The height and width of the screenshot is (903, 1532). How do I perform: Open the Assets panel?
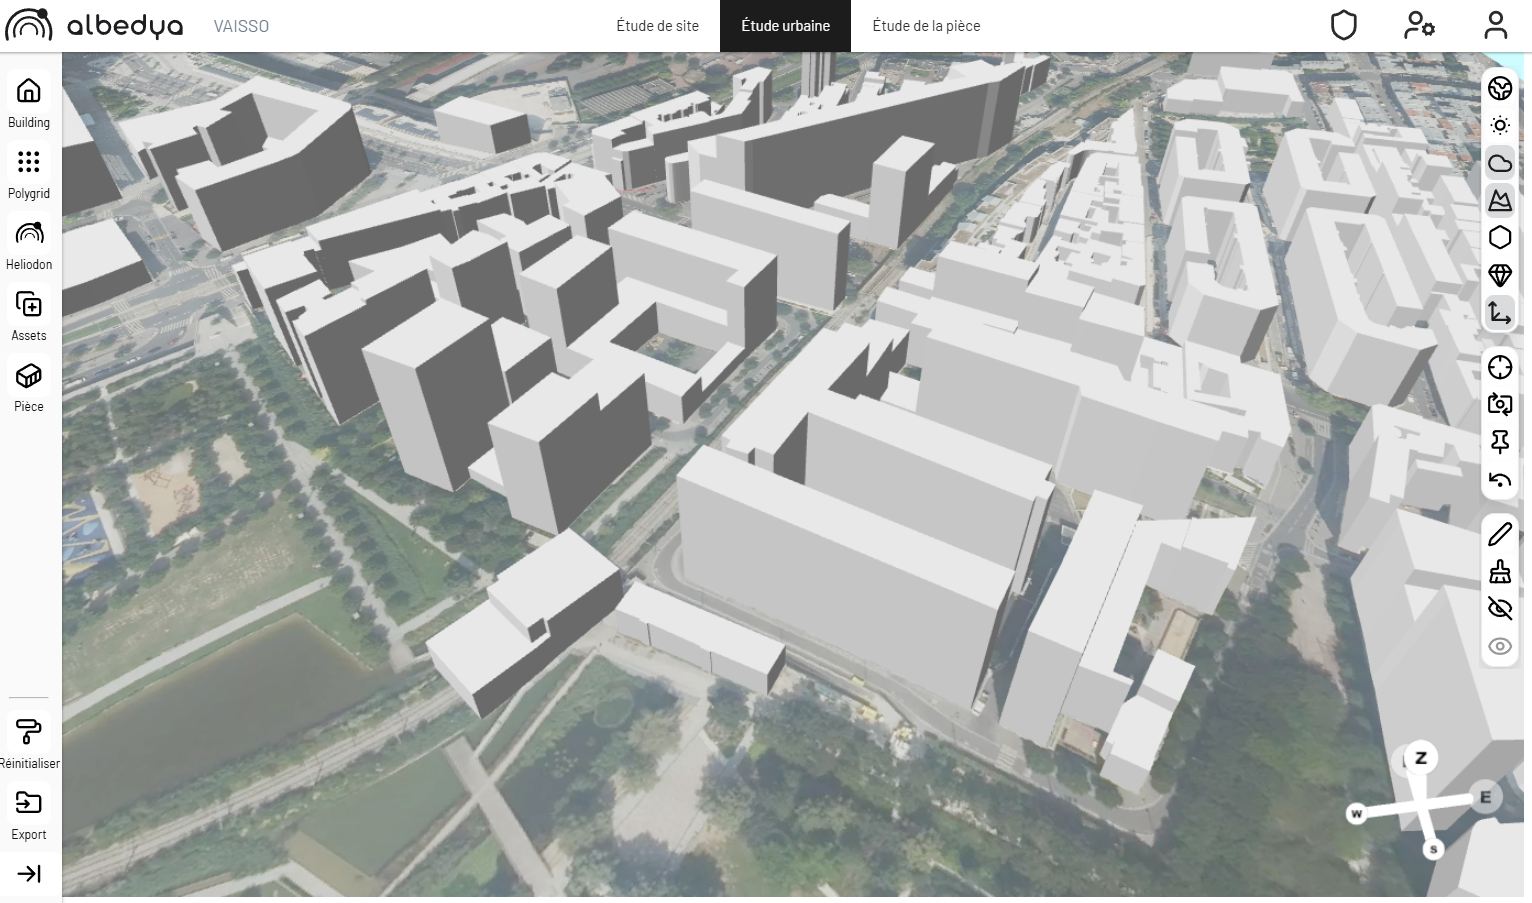29,316
